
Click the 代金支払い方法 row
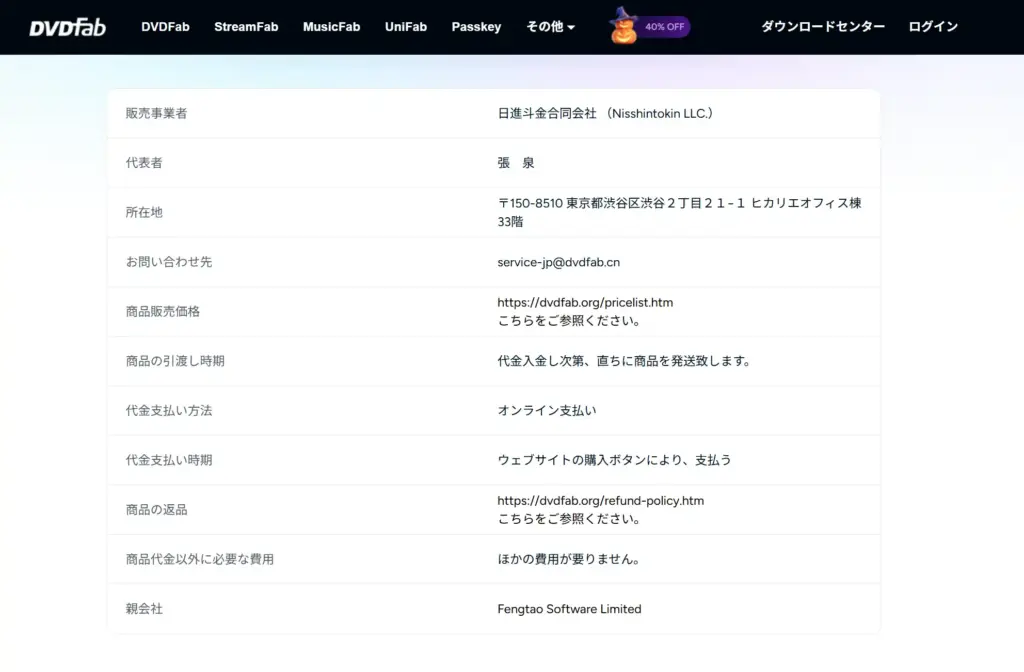click(x=166, y=411)
